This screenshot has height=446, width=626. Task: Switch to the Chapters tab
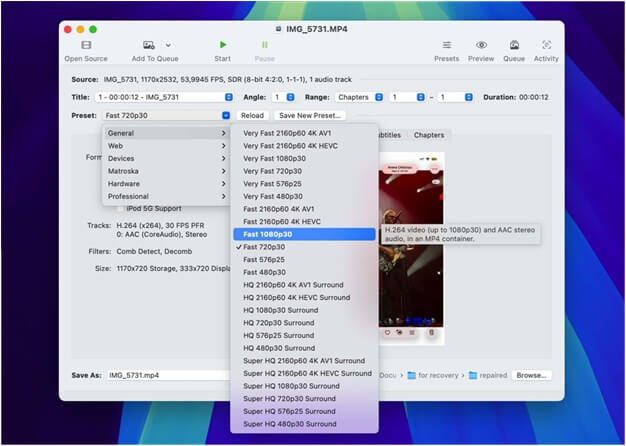coord(428,134)
